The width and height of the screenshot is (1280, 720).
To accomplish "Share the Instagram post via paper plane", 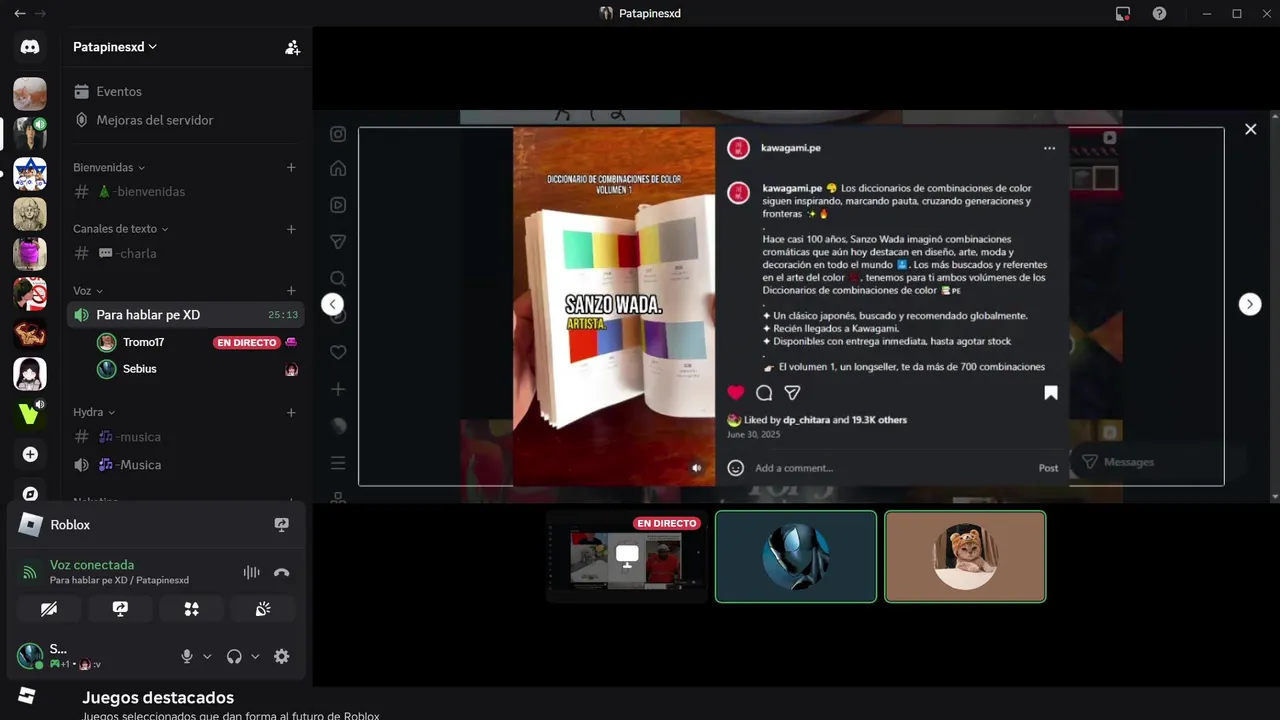I will [792, 393].
